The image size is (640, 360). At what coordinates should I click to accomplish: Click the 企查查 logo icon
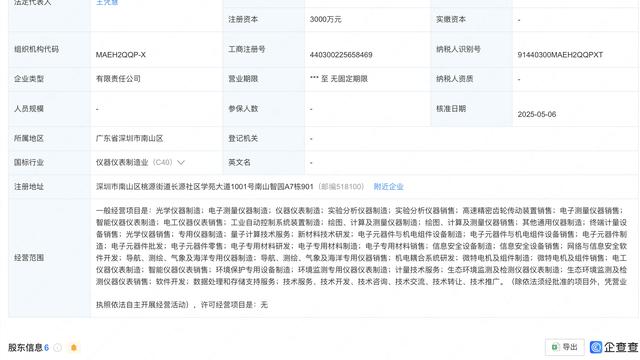tap(596, 347)
